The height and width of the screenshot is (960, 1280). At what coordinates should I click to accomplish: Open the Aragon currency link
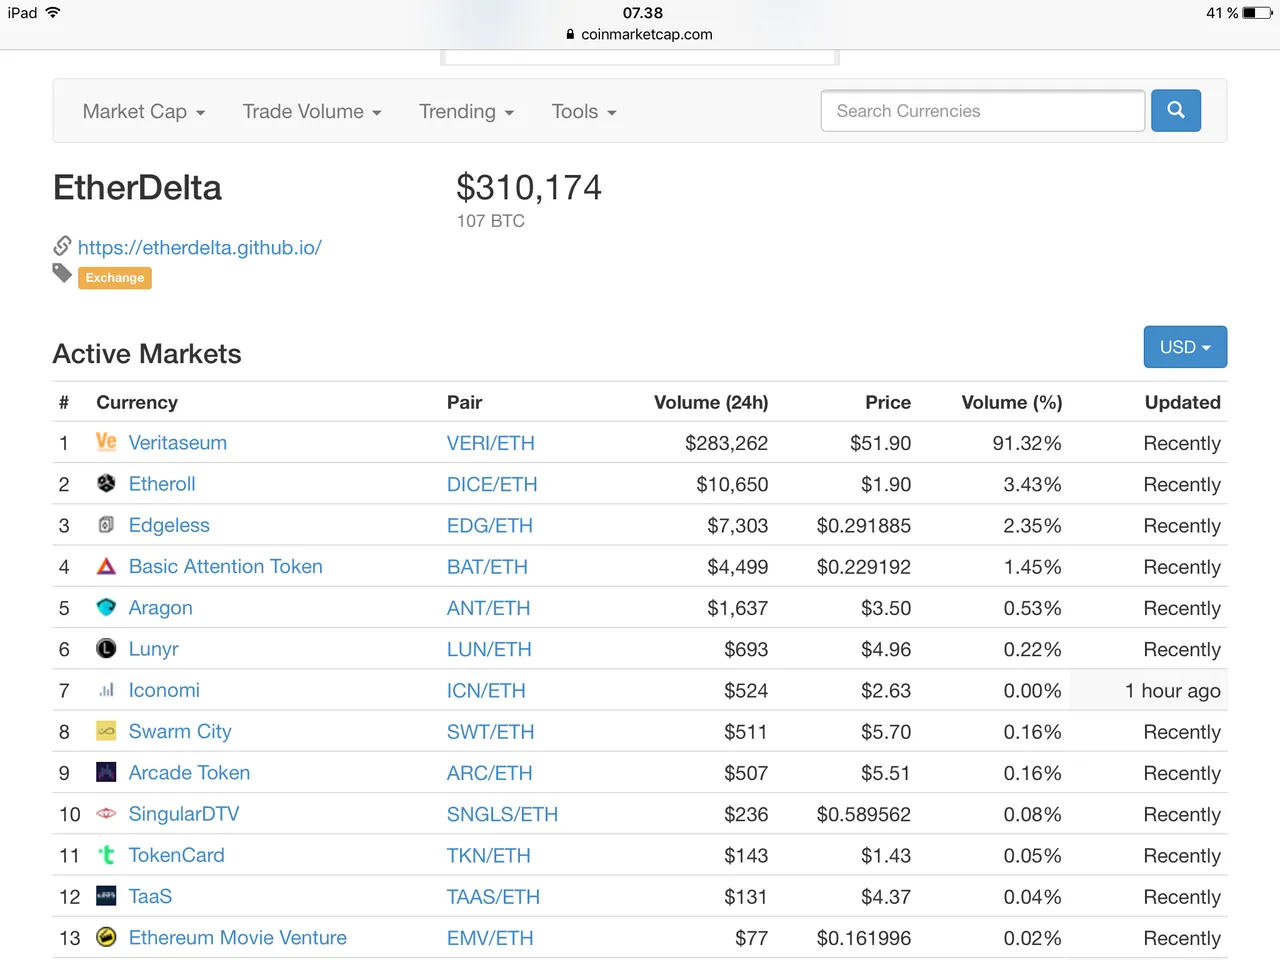point(161,608)
